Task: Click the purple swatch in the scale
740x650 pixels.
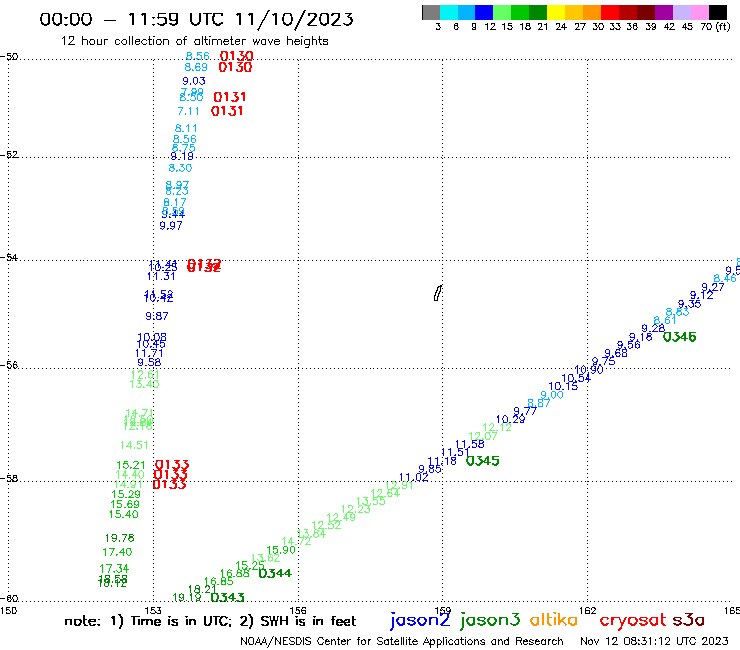Action: pos(664,12)
